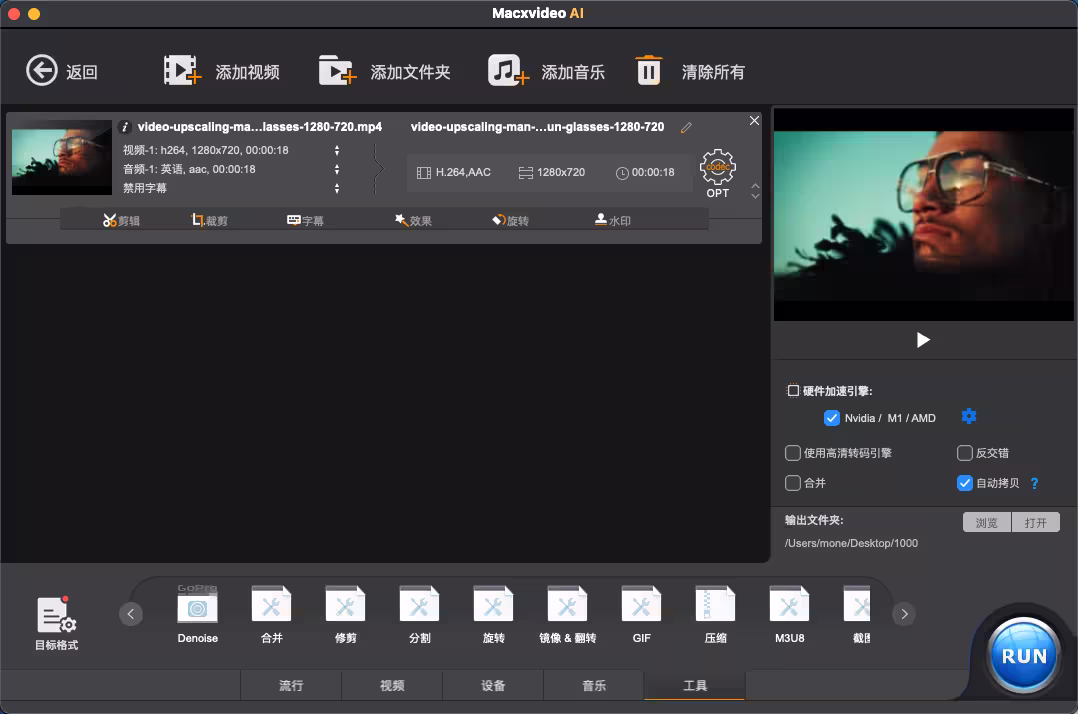Click the 浏览 browse button
Viewport: 1078px width, 714px height.
click(987, 522)
